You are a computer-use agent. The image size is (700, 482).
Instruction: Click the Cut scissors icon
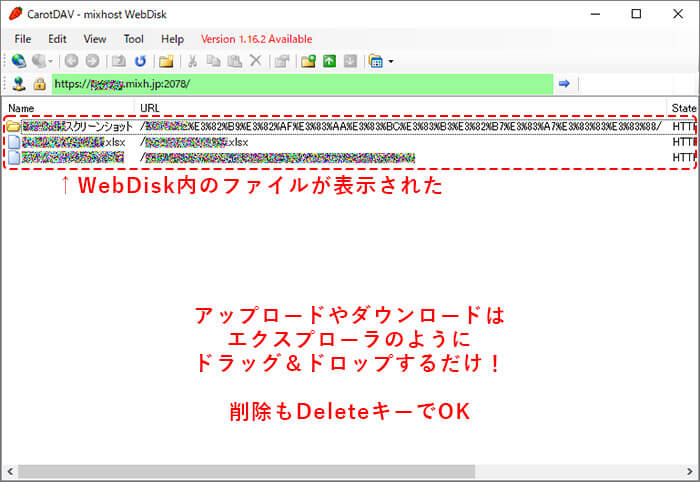(x=192, y=61)
